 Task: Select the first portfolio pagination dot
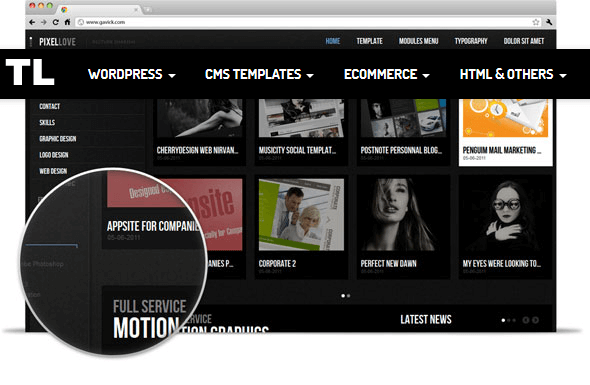click(343, 296)
